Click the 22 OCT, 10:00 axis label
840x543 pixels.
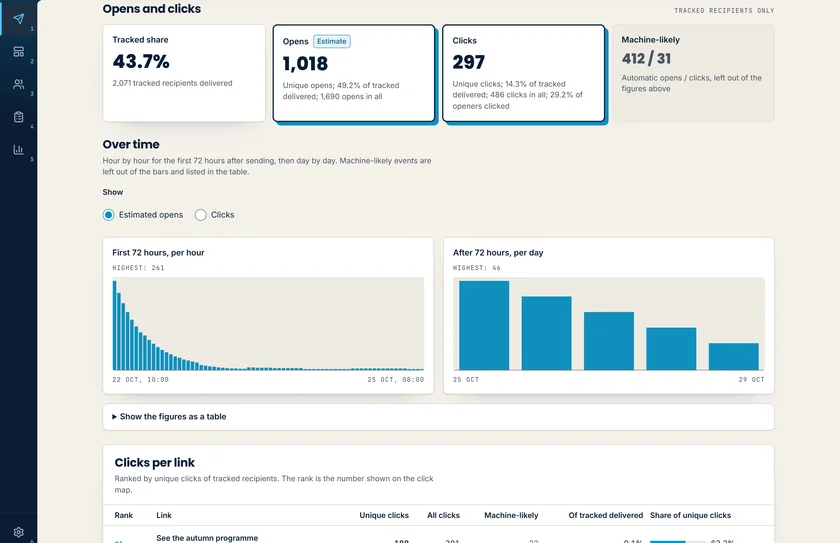click(140, 380)
